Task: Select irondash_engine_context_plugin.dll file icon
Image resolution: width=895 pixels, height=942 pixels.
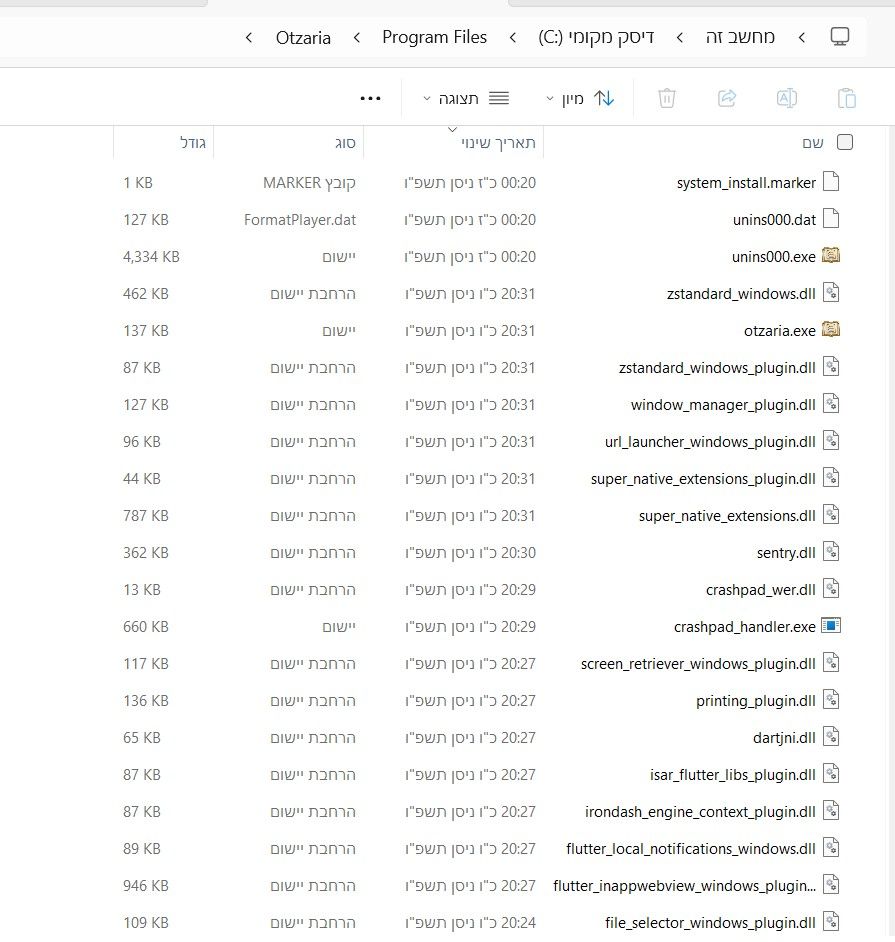Action: (x=831, y=811)
